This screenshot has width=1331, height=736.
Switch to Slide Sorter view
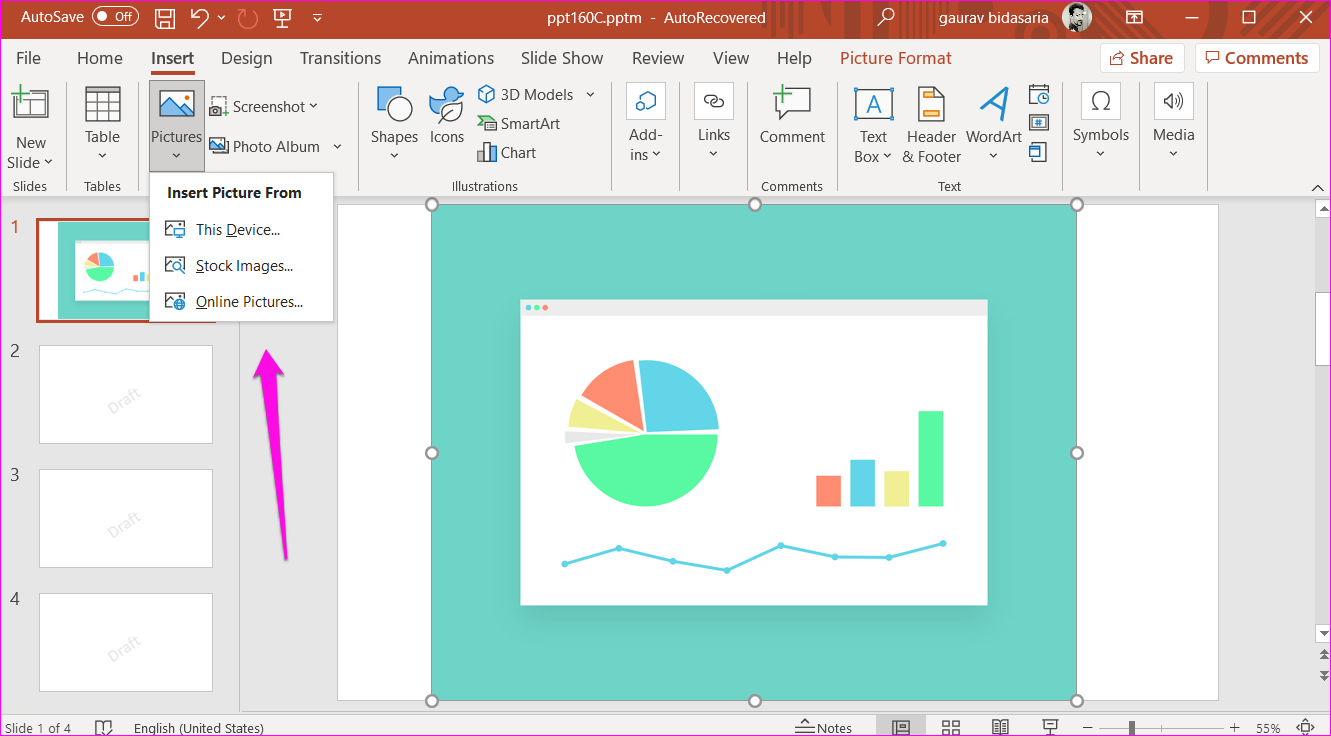(951, 727)
